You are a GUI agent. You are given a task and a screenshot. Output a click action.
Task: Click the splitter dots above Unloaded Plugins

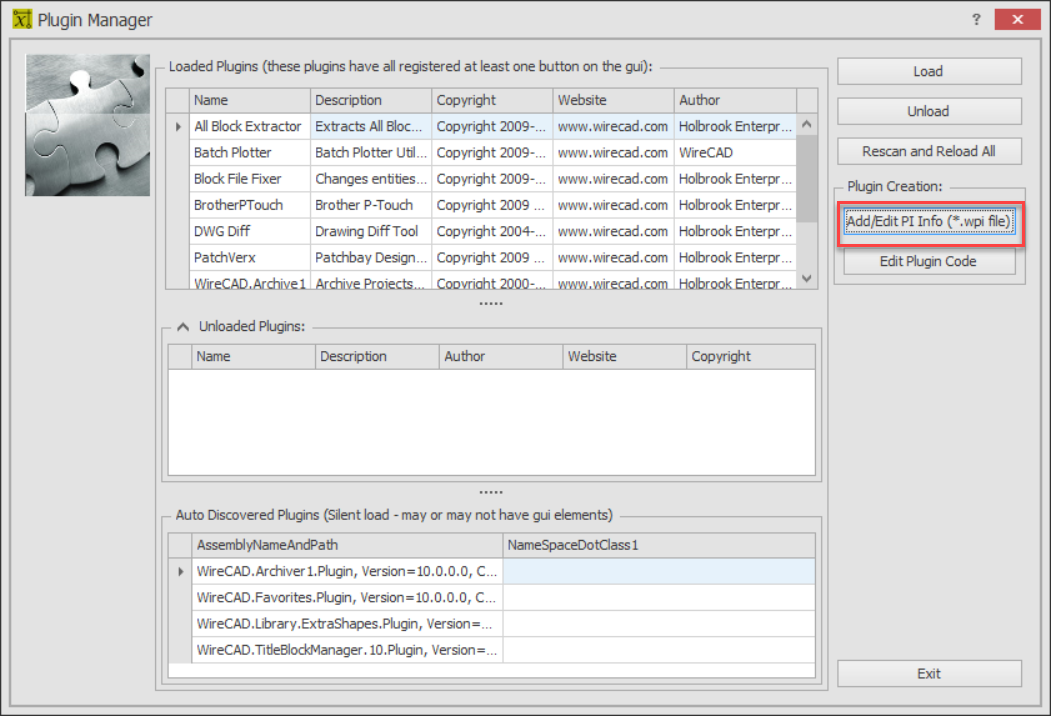pos(491,304)
